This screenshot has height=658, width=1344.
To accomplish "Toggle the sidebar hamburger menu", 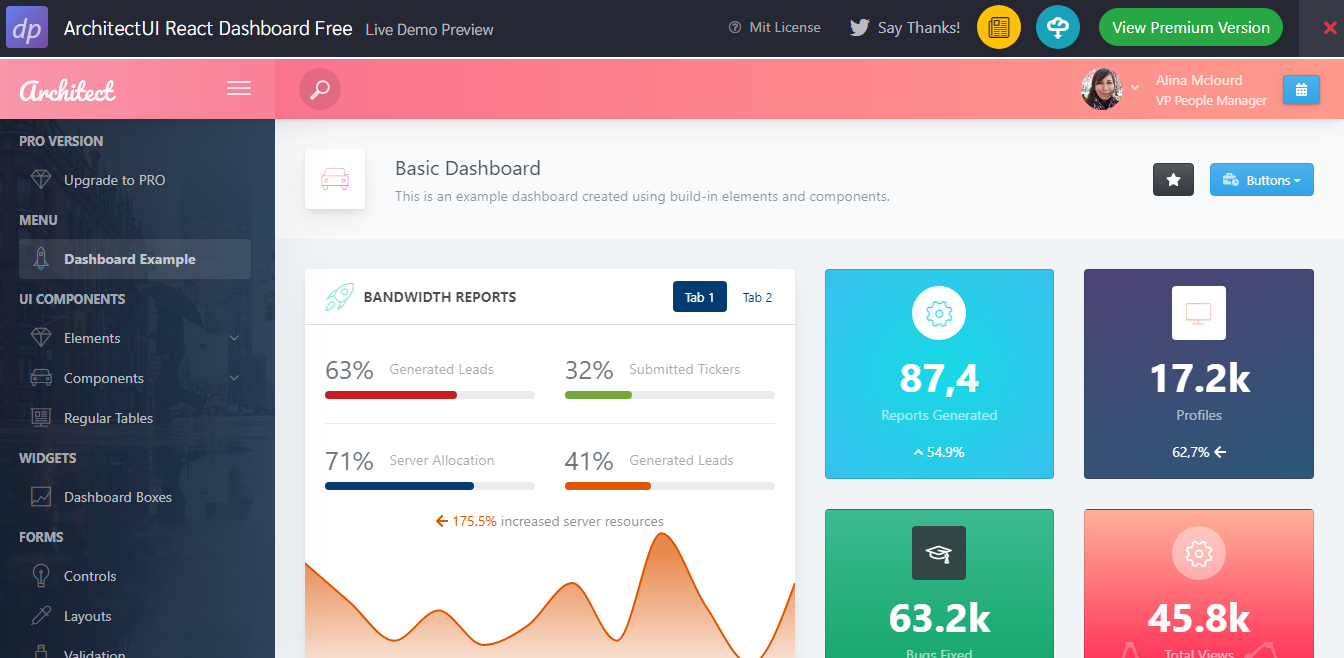I will [x=239, y=89].
